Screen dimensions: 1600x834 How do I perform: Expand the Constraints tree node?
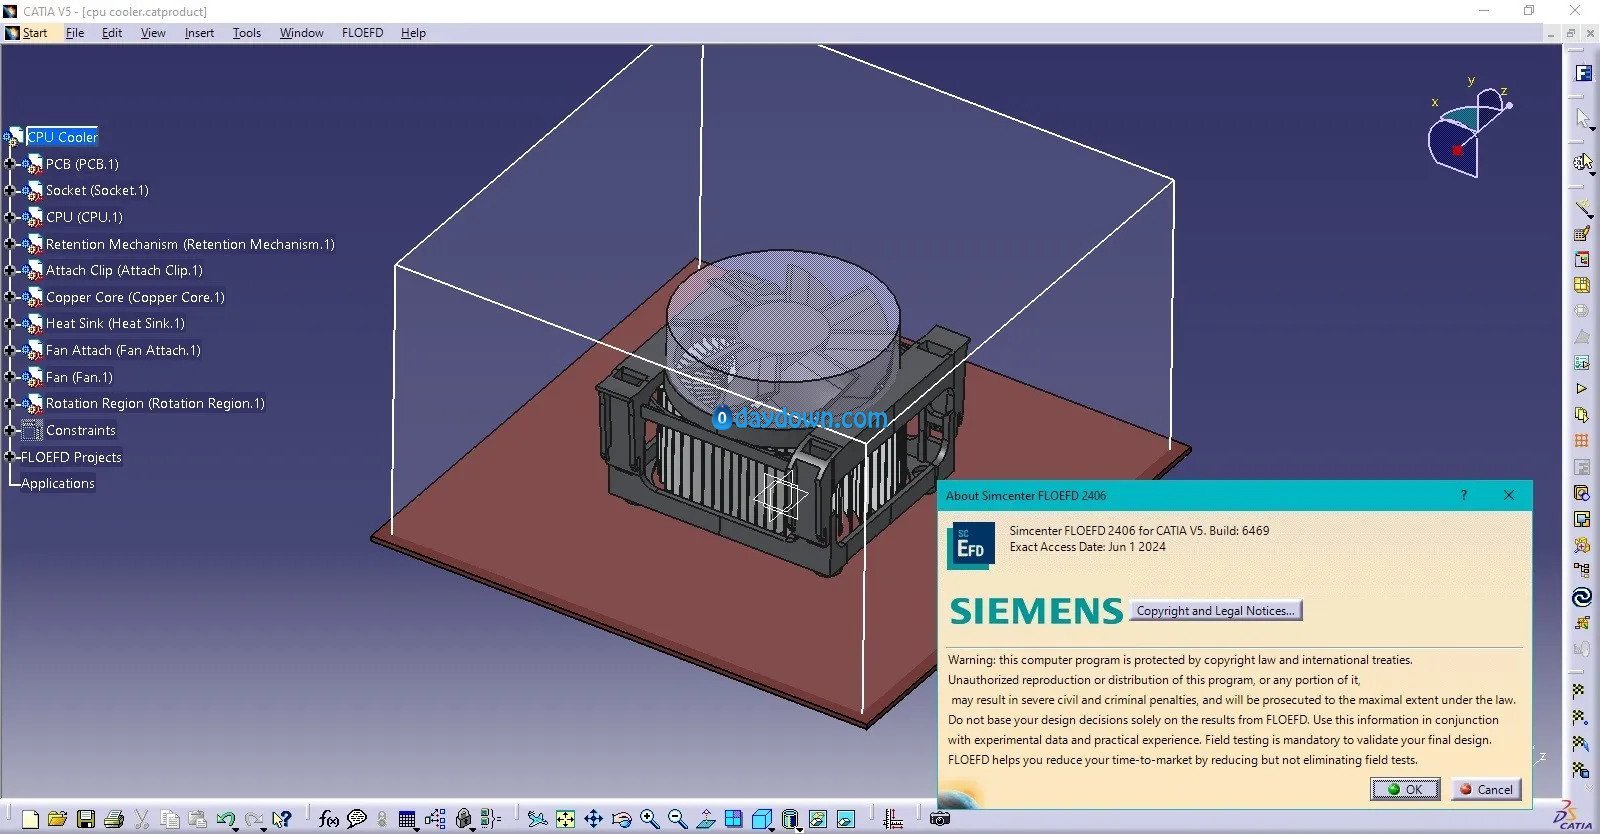click(x=9, y=430)
